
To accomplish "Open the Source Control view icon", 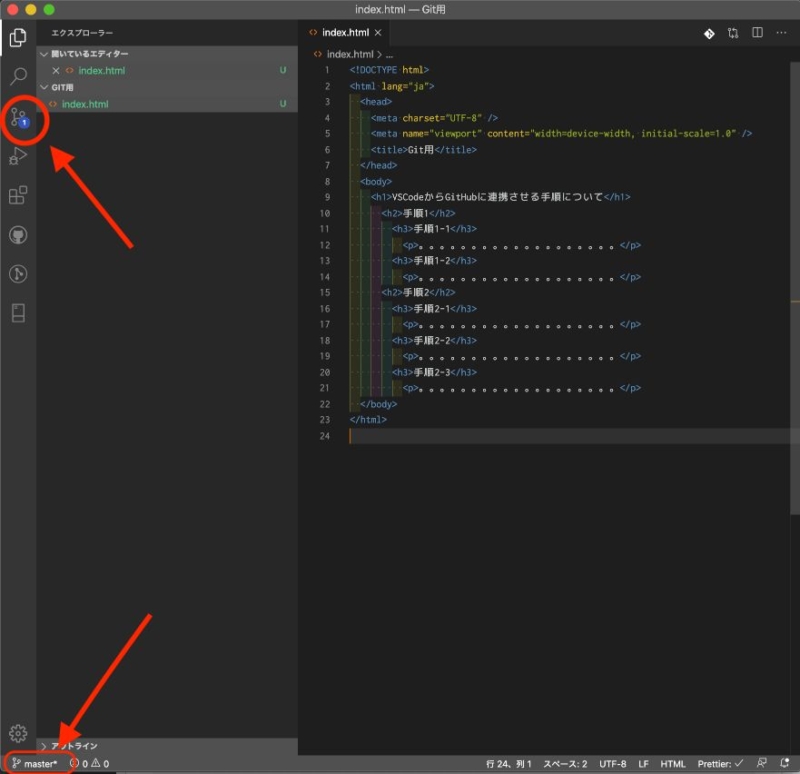I will (x=19, y=118).
